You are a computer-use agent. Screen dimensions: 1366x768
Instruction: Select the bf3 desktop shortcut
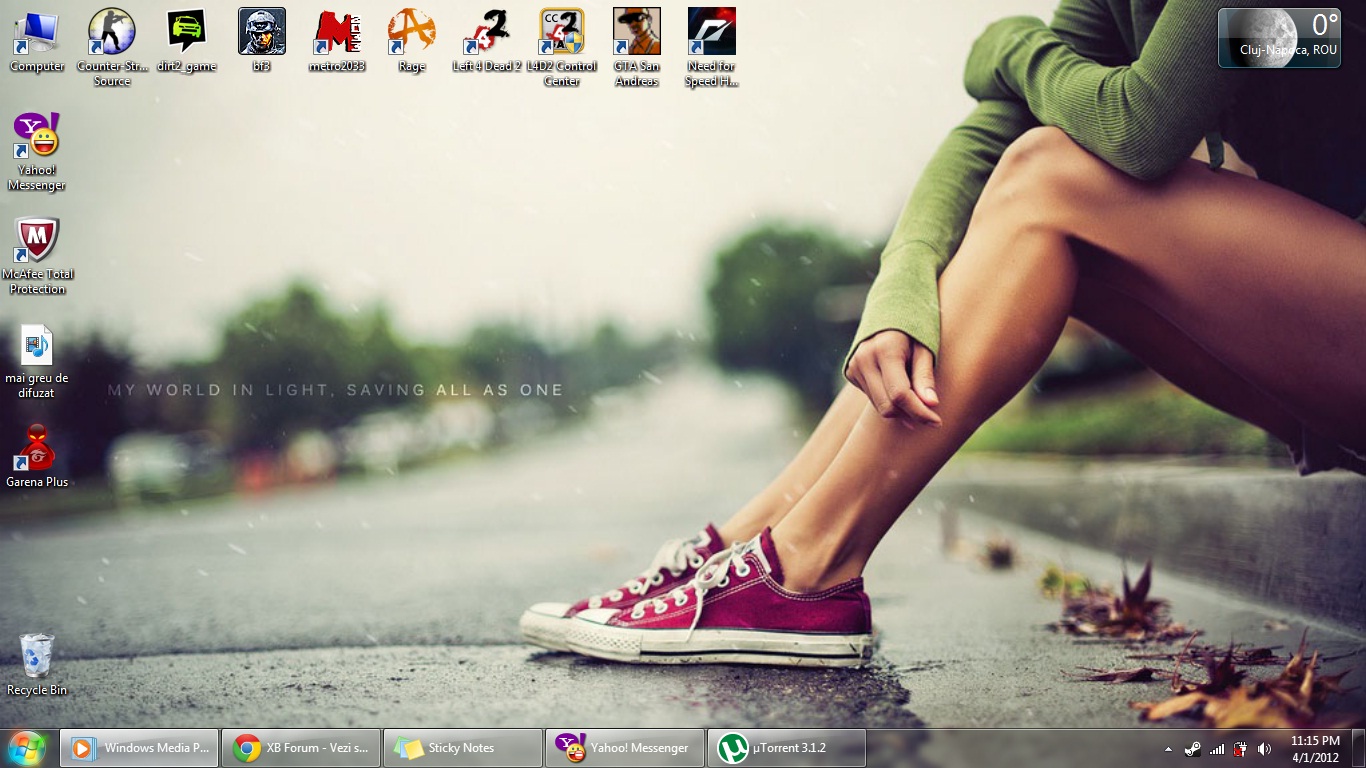point(262,33)
